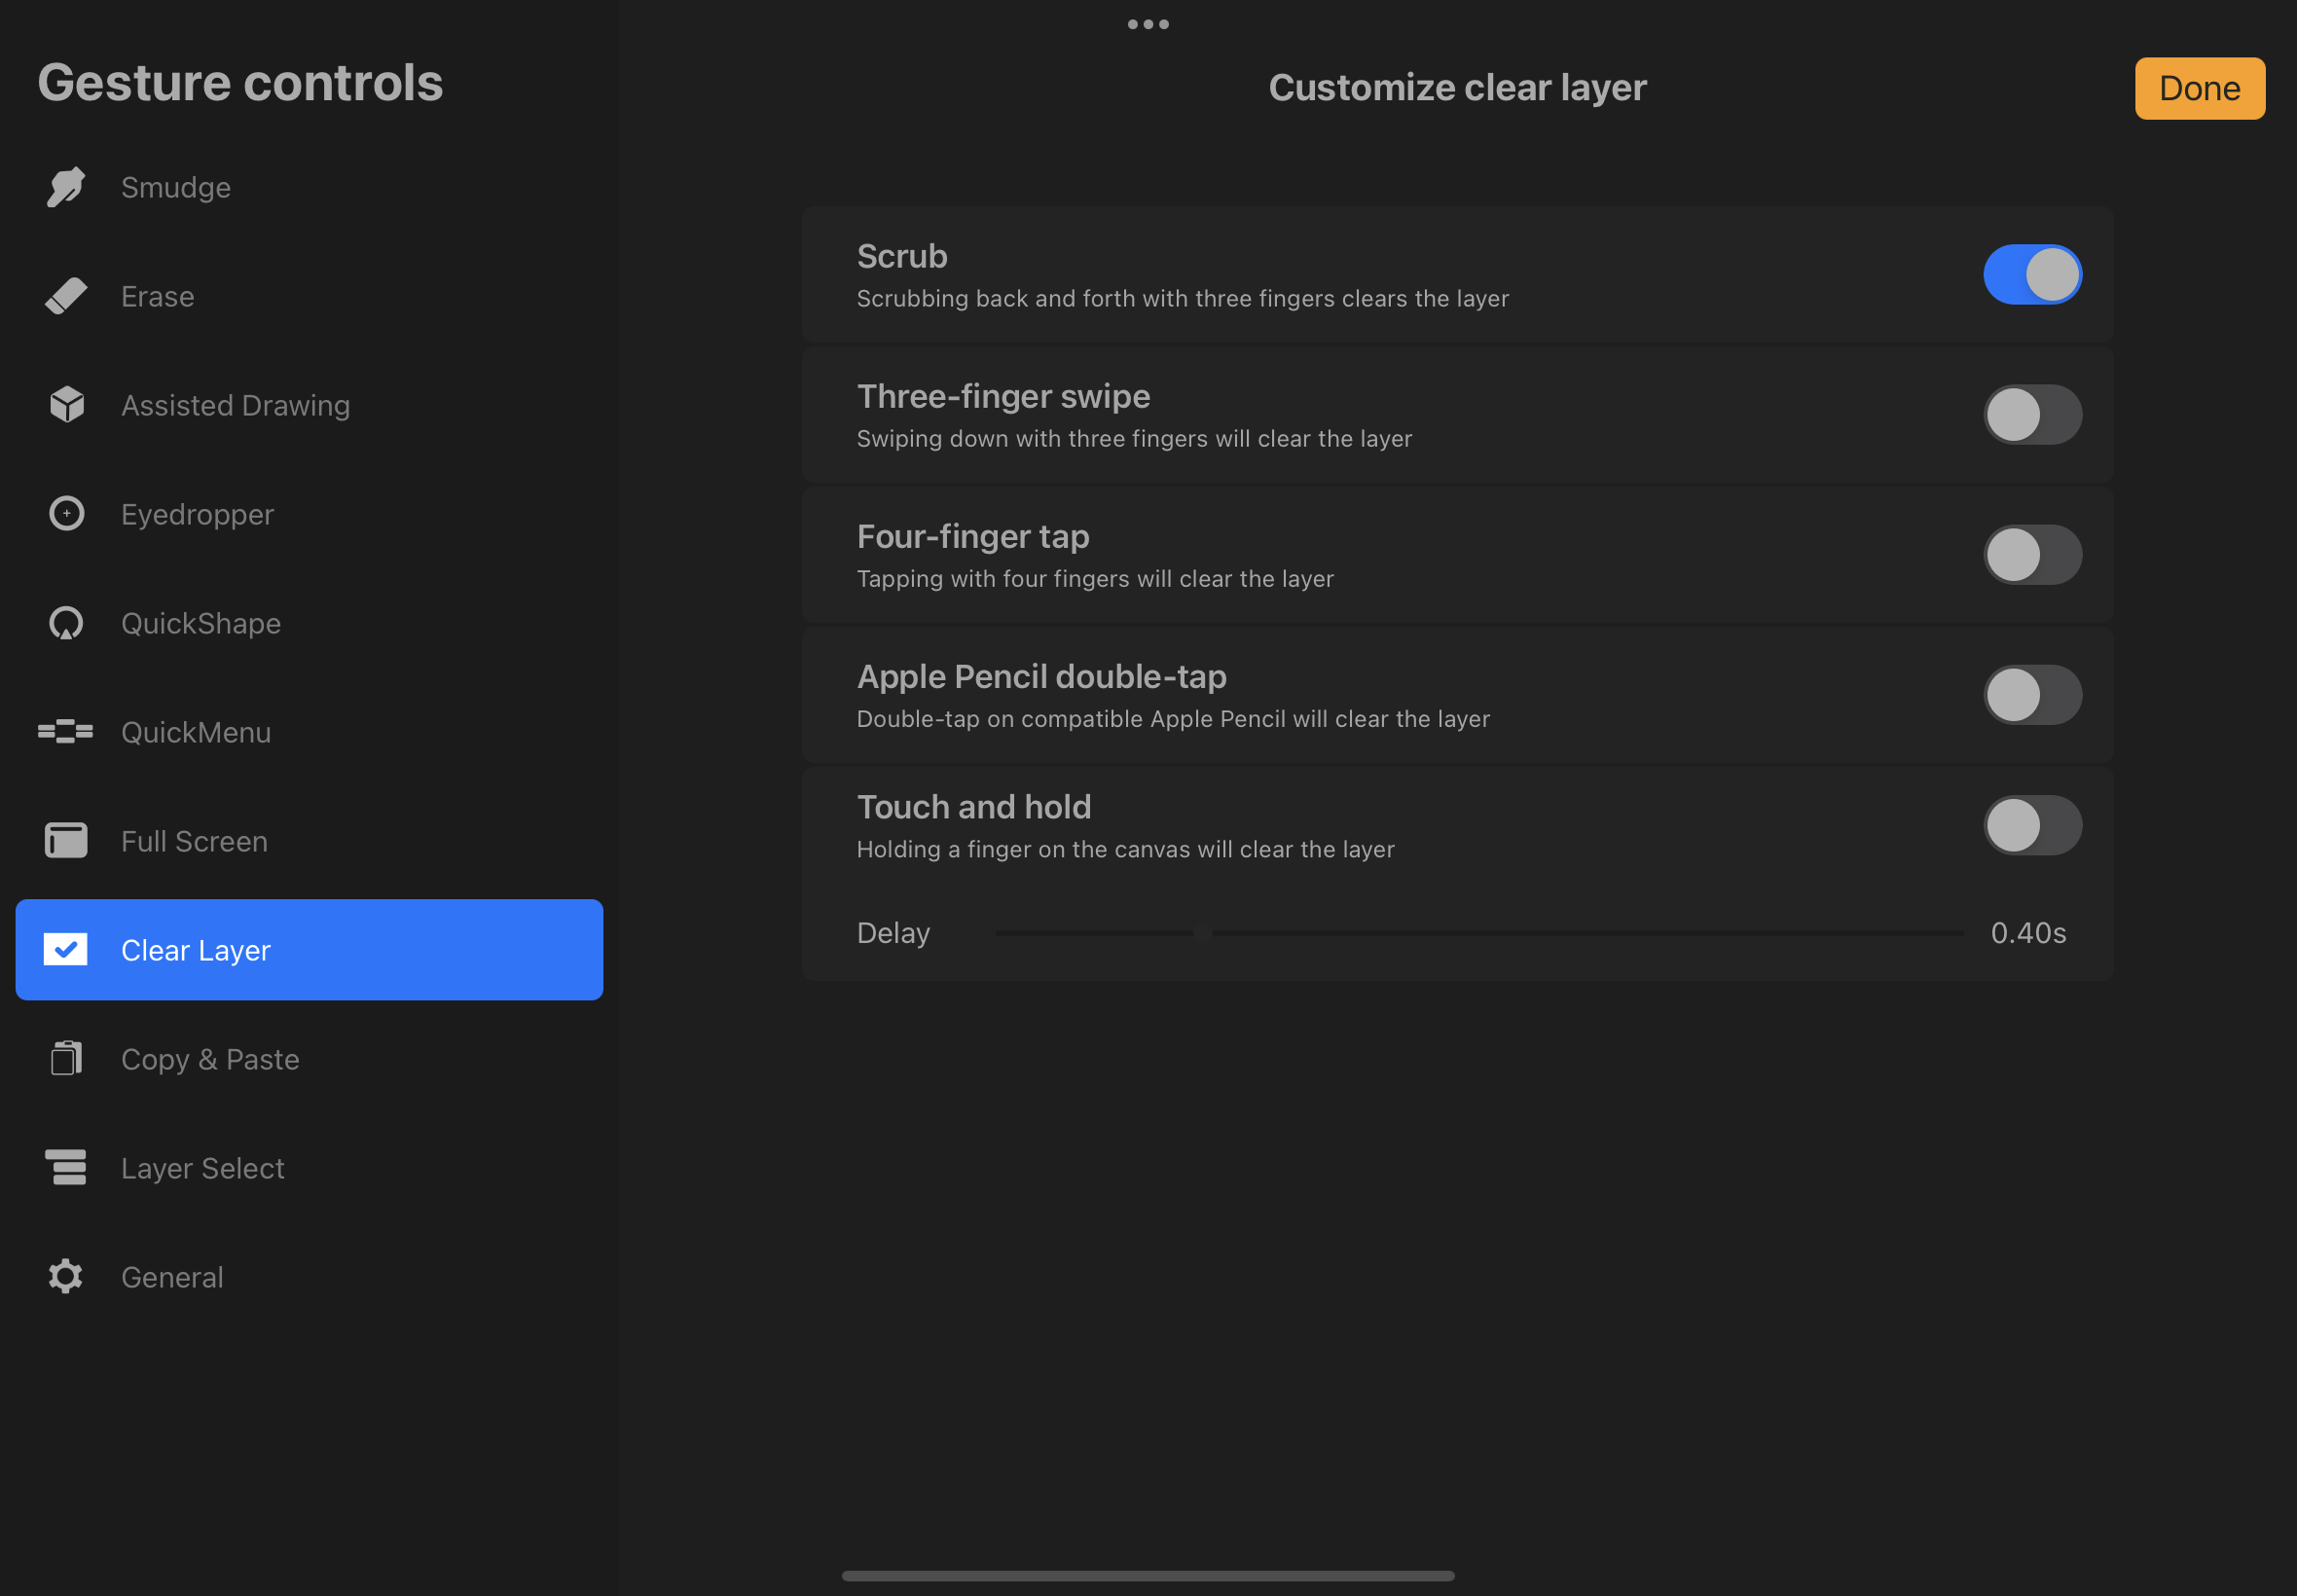The height and width of the screenshot is (1596, 2297).
Task: Disable the Scrub gesture toggle
Action: (x=2032, y=275)
